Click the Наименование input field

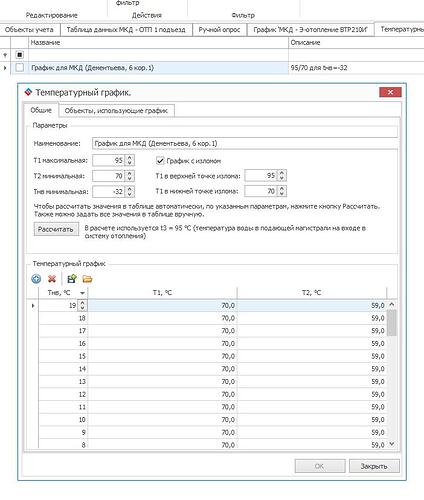(x=245, y=143)
